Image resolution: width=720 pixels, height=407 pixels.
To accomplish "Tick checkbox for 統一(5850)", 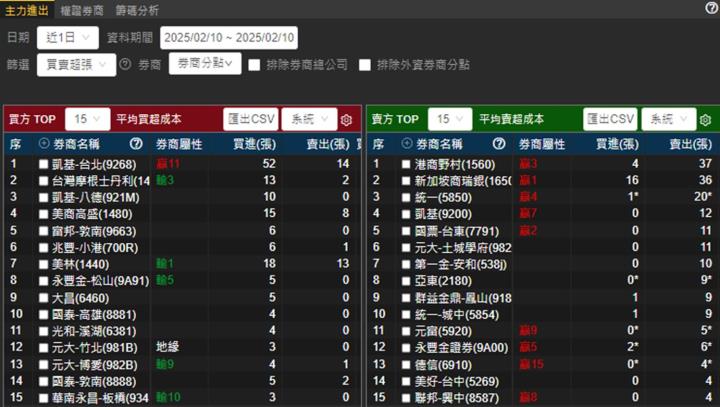I will click(406, 198).
